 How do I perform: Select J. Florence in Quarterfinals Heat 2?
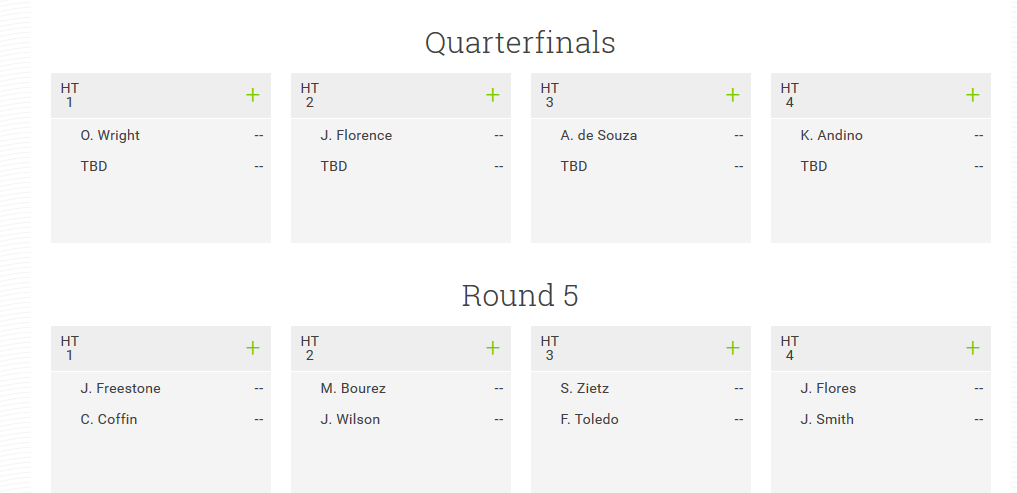point(356,136)
